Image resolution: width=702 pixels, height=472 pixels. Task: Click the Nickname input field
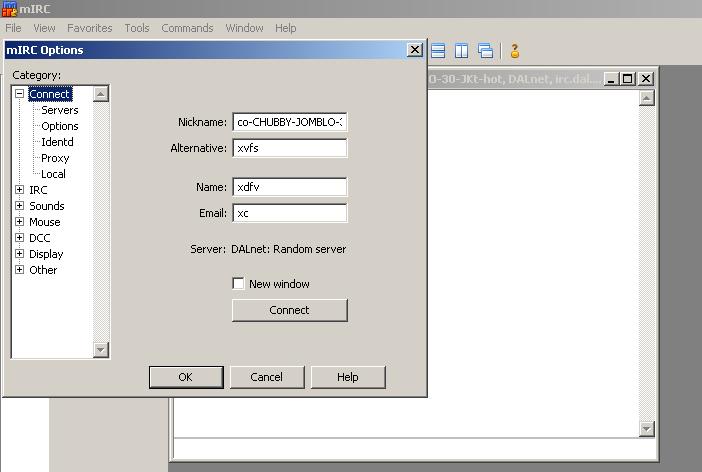coord(290,122)
